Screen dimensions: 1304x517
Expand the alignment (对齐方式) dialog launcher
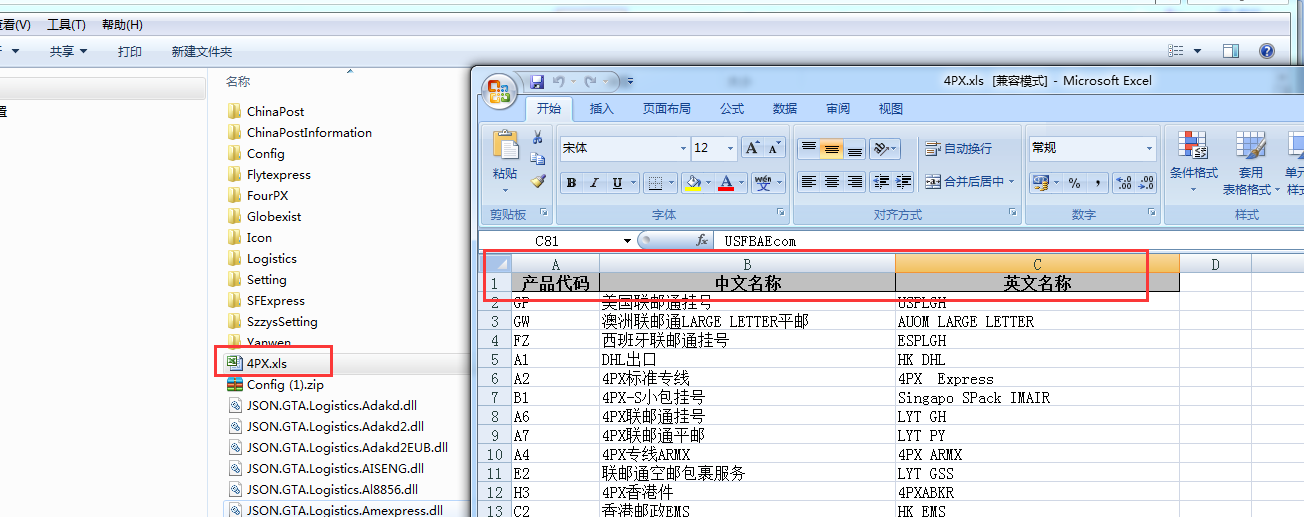pos(1013,213)
